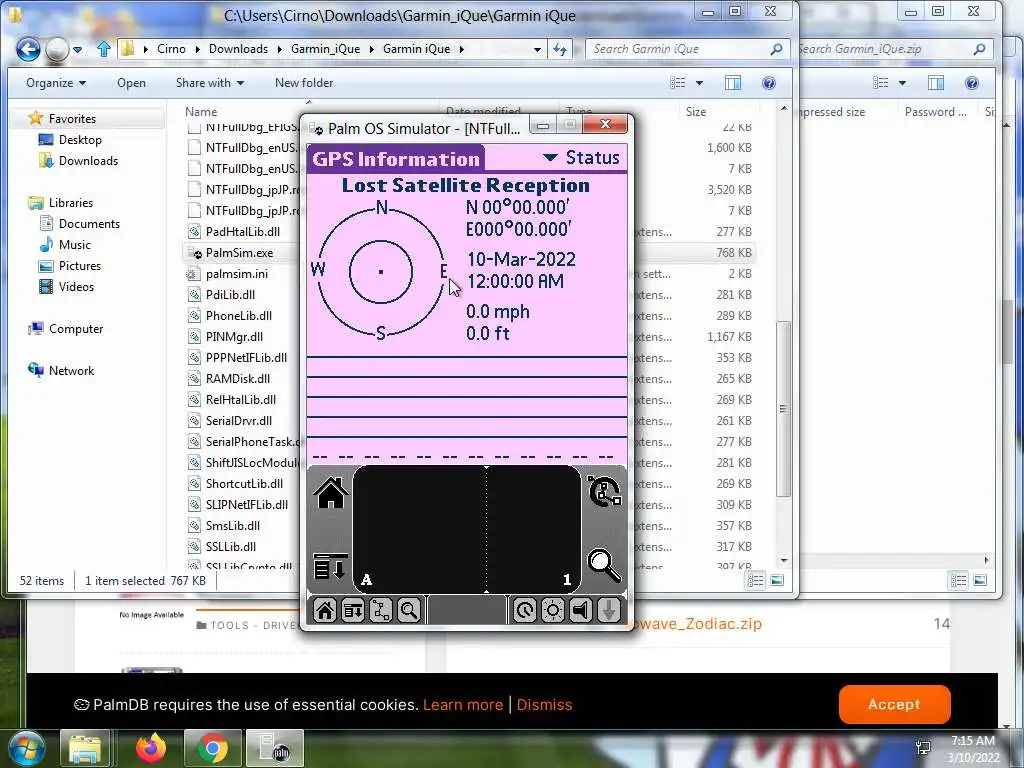Tap small Home icon in status bar
The height and width of the screenshot is (768, 1024).
coord(325,611)
